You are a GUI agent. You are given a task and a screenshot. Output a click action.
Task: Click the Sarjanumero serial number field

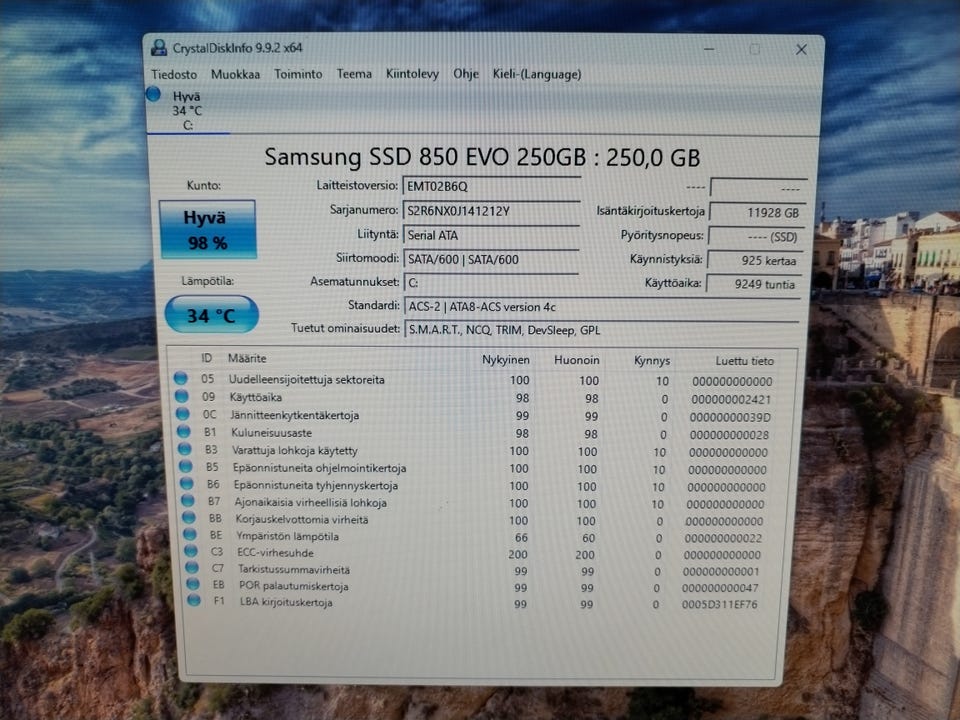491,211
